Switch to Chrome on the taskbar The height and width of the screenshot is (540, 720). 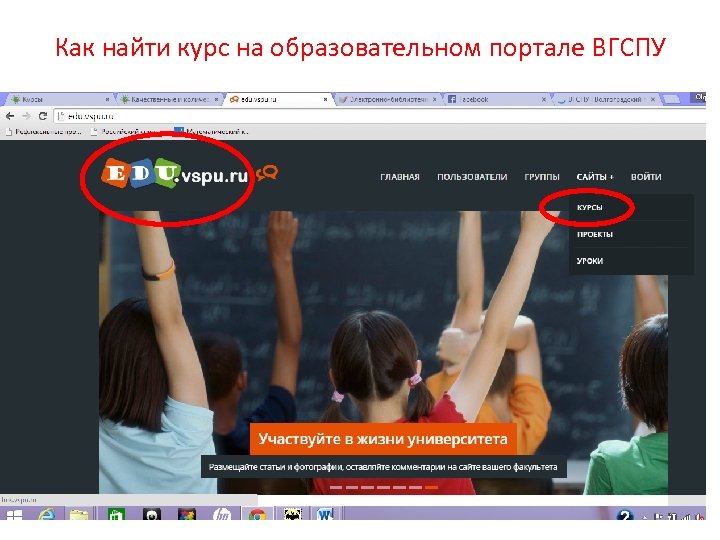coord(257,515)
